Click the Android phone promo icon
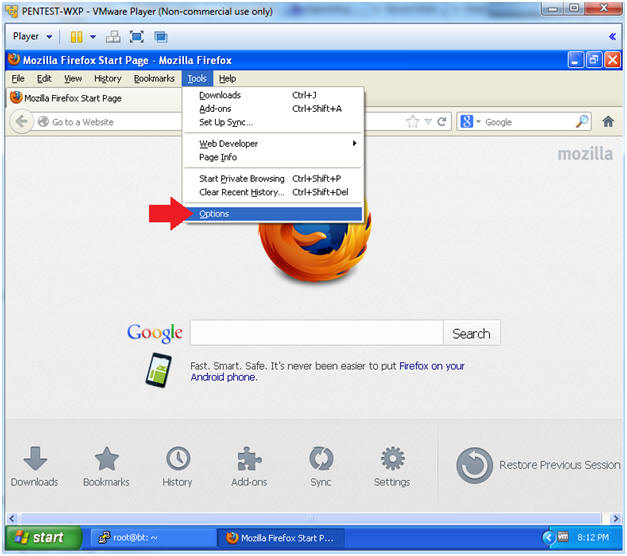The image size is (627, 556). tap(158, 370)
